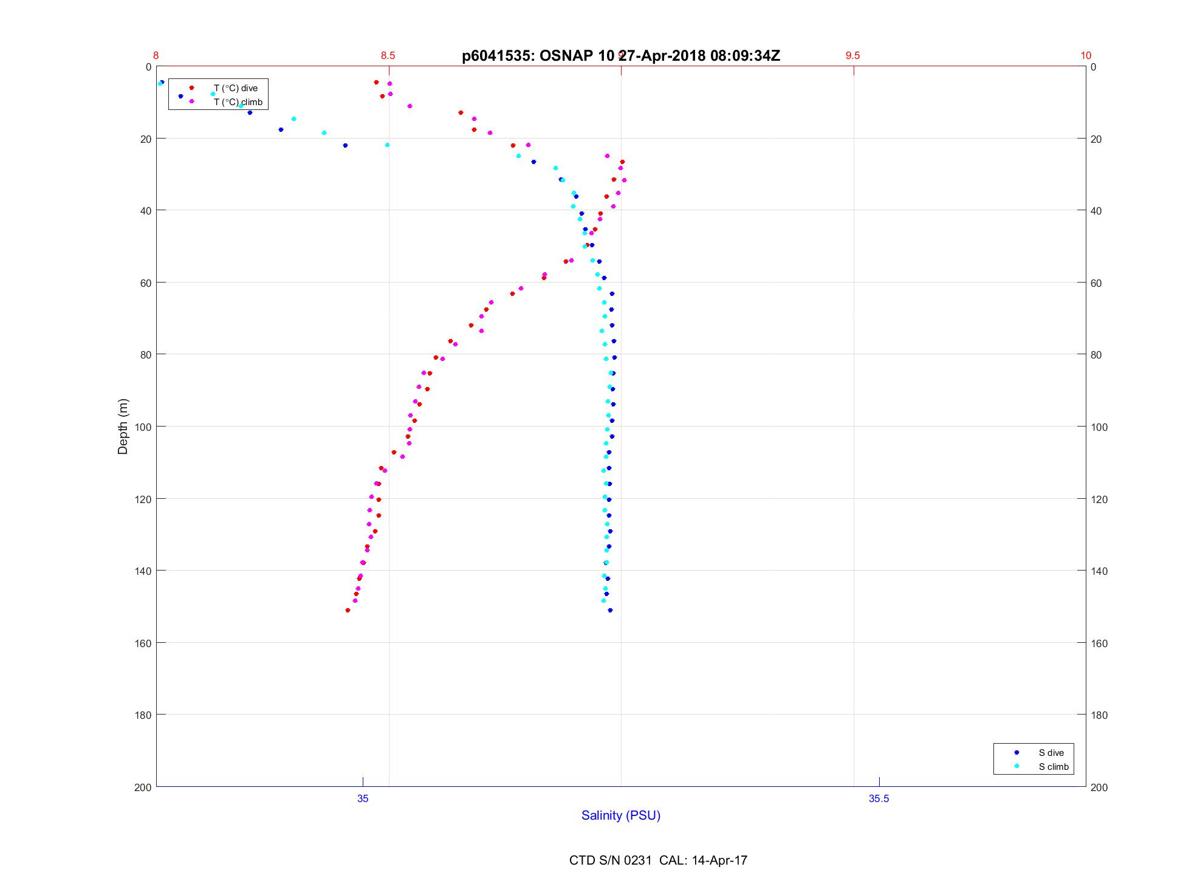Screen dimensions: 1200x885
Task: Click the red '8.5' temperature tick label
Action: [x=388, y=55]
